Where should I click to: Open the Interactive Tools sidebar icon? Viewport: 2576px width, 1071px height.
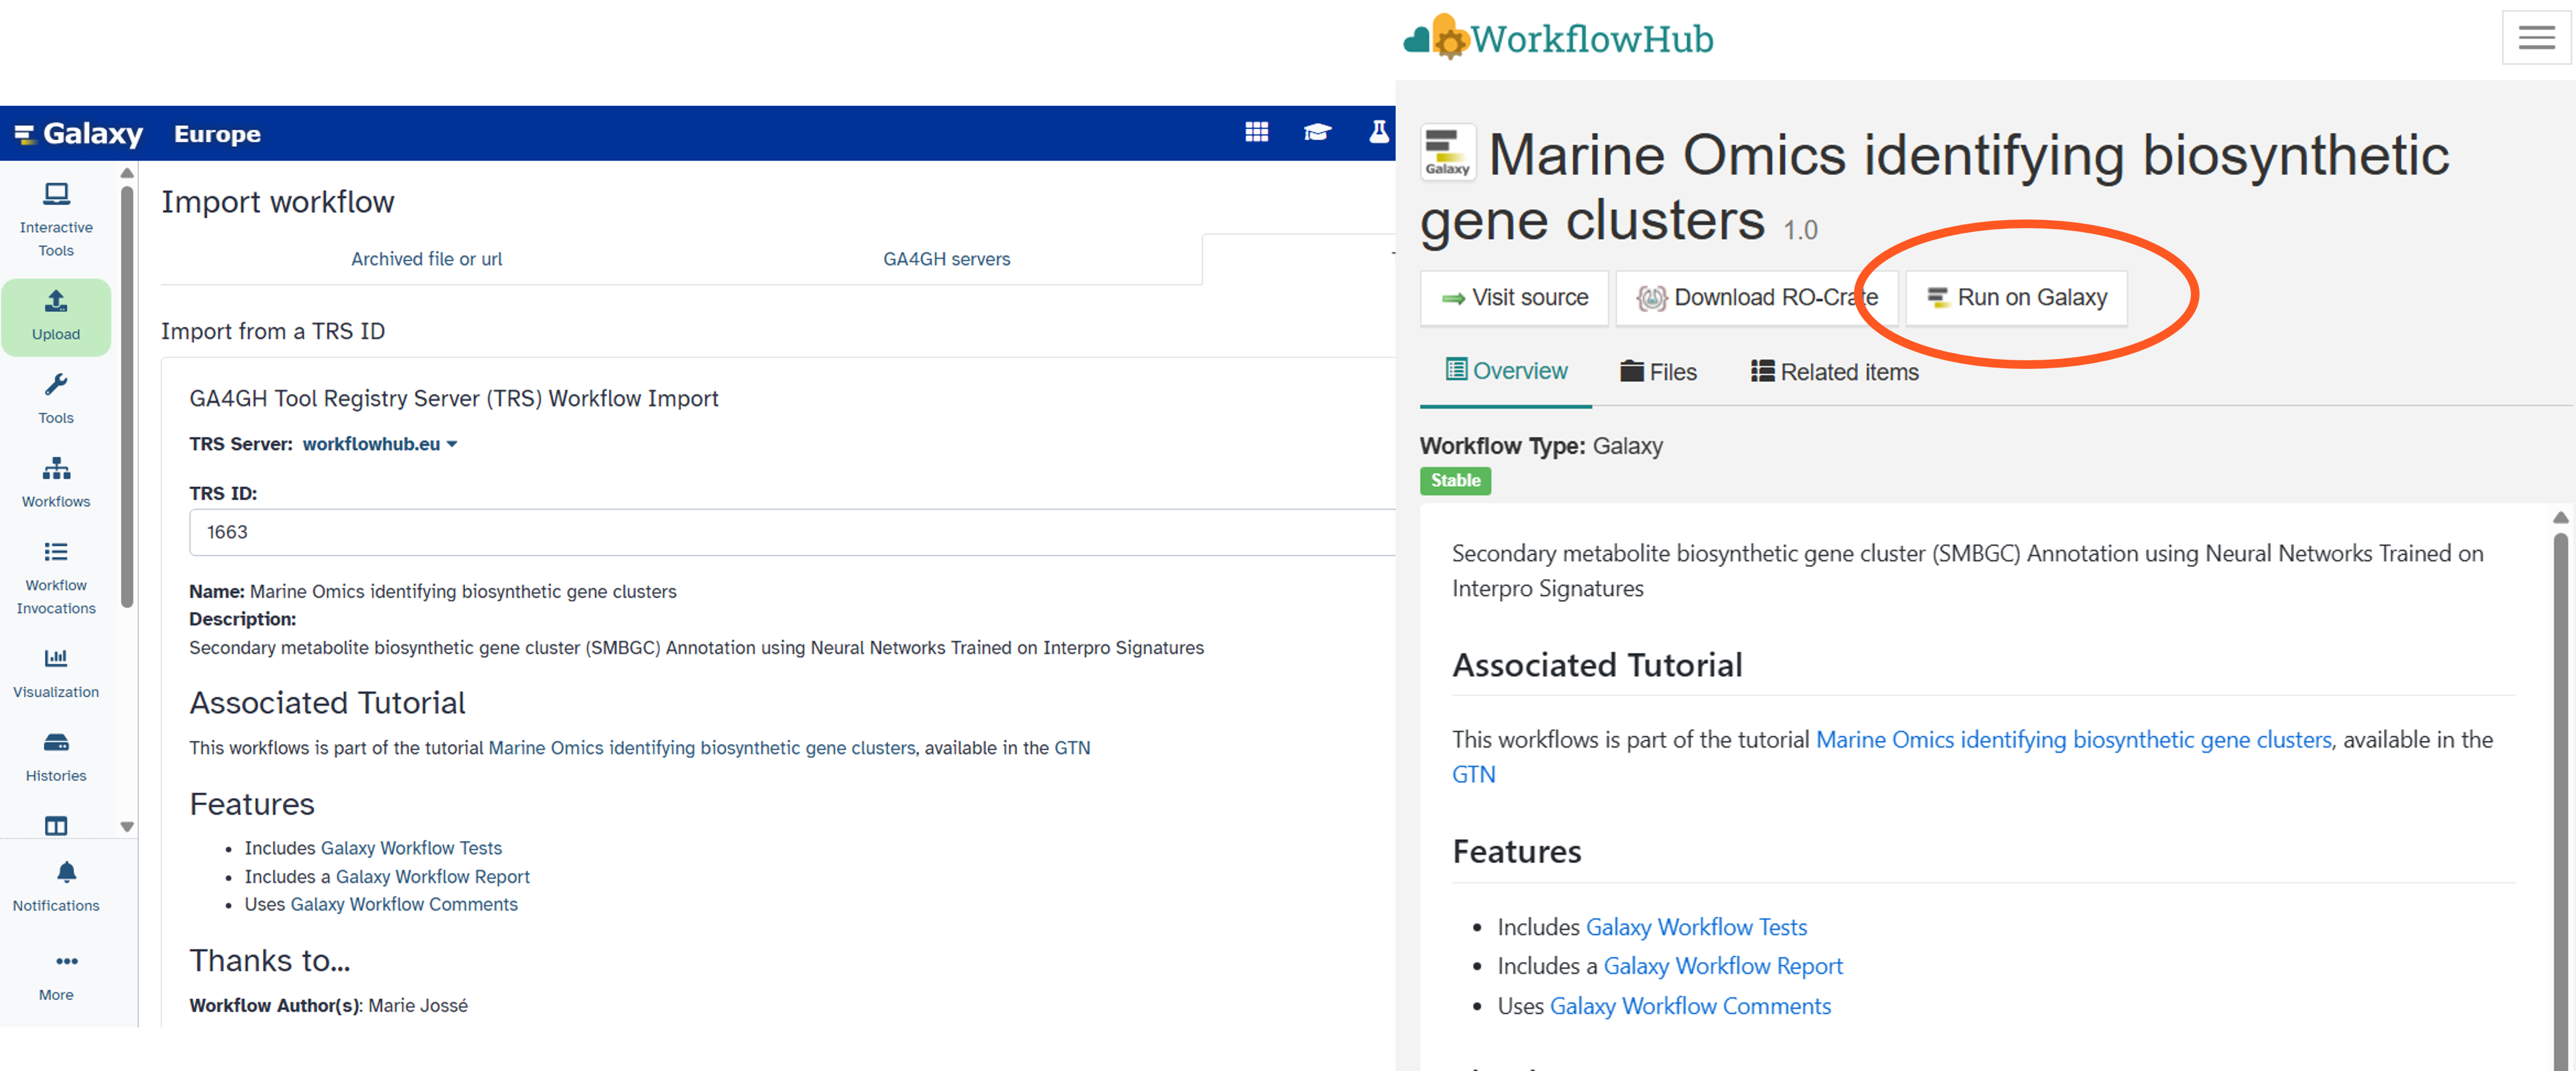(x=56, y=193)
